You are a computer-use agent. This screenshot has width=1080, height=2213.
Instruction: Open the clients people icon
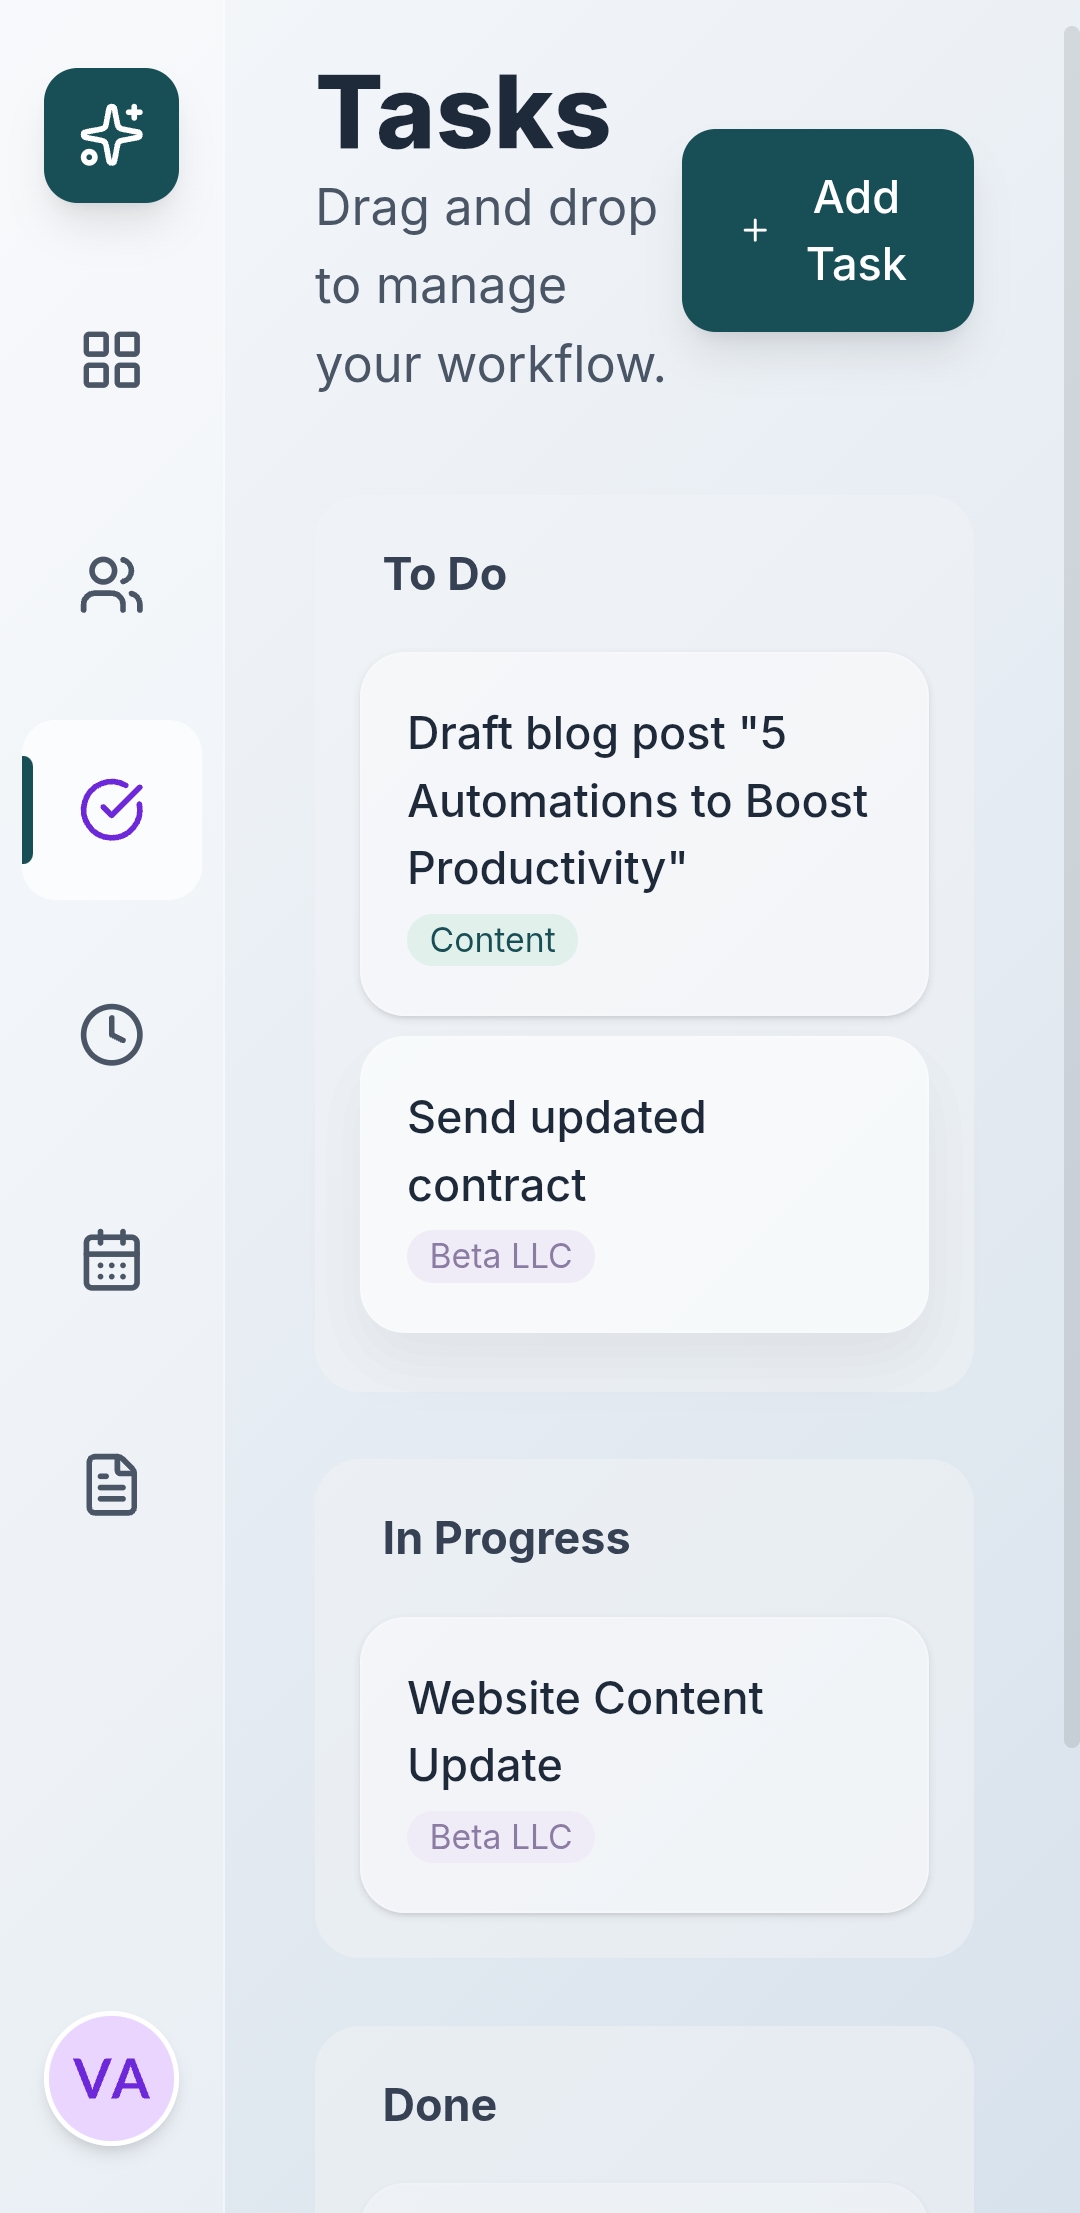(x=111, y=585)
